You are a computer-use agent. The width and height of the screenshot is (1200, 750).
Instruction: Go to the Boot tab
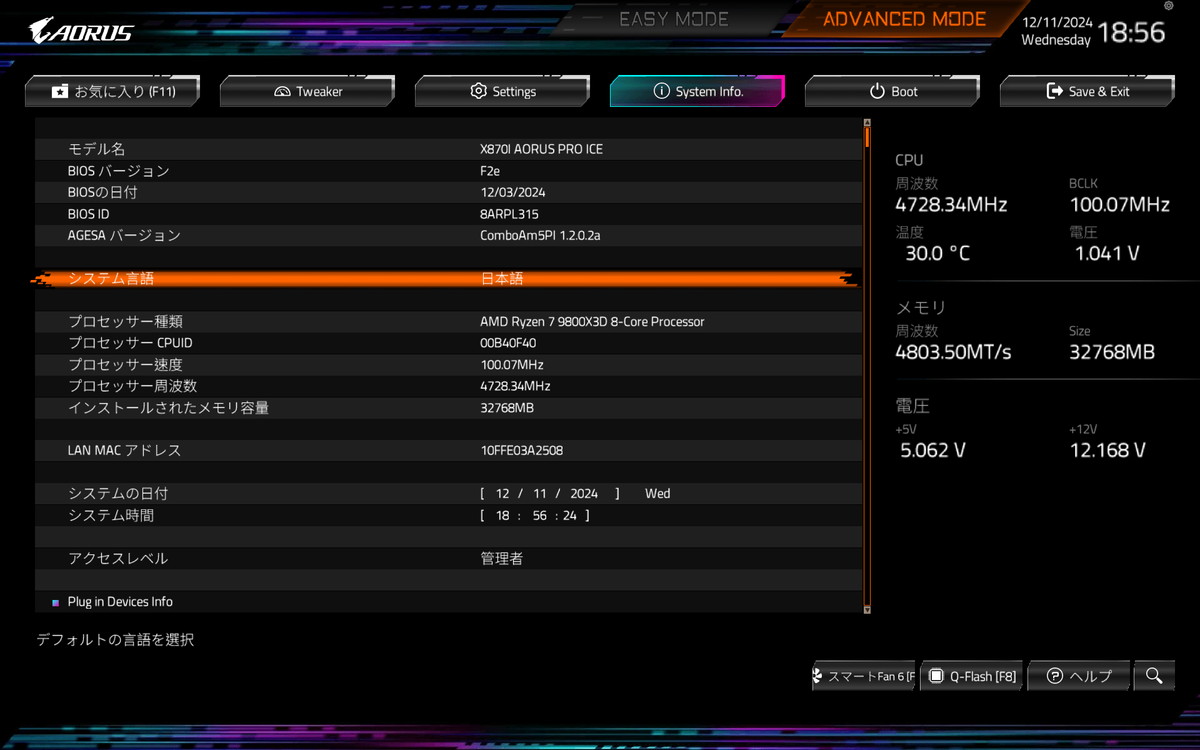click(x=892, y=91)
